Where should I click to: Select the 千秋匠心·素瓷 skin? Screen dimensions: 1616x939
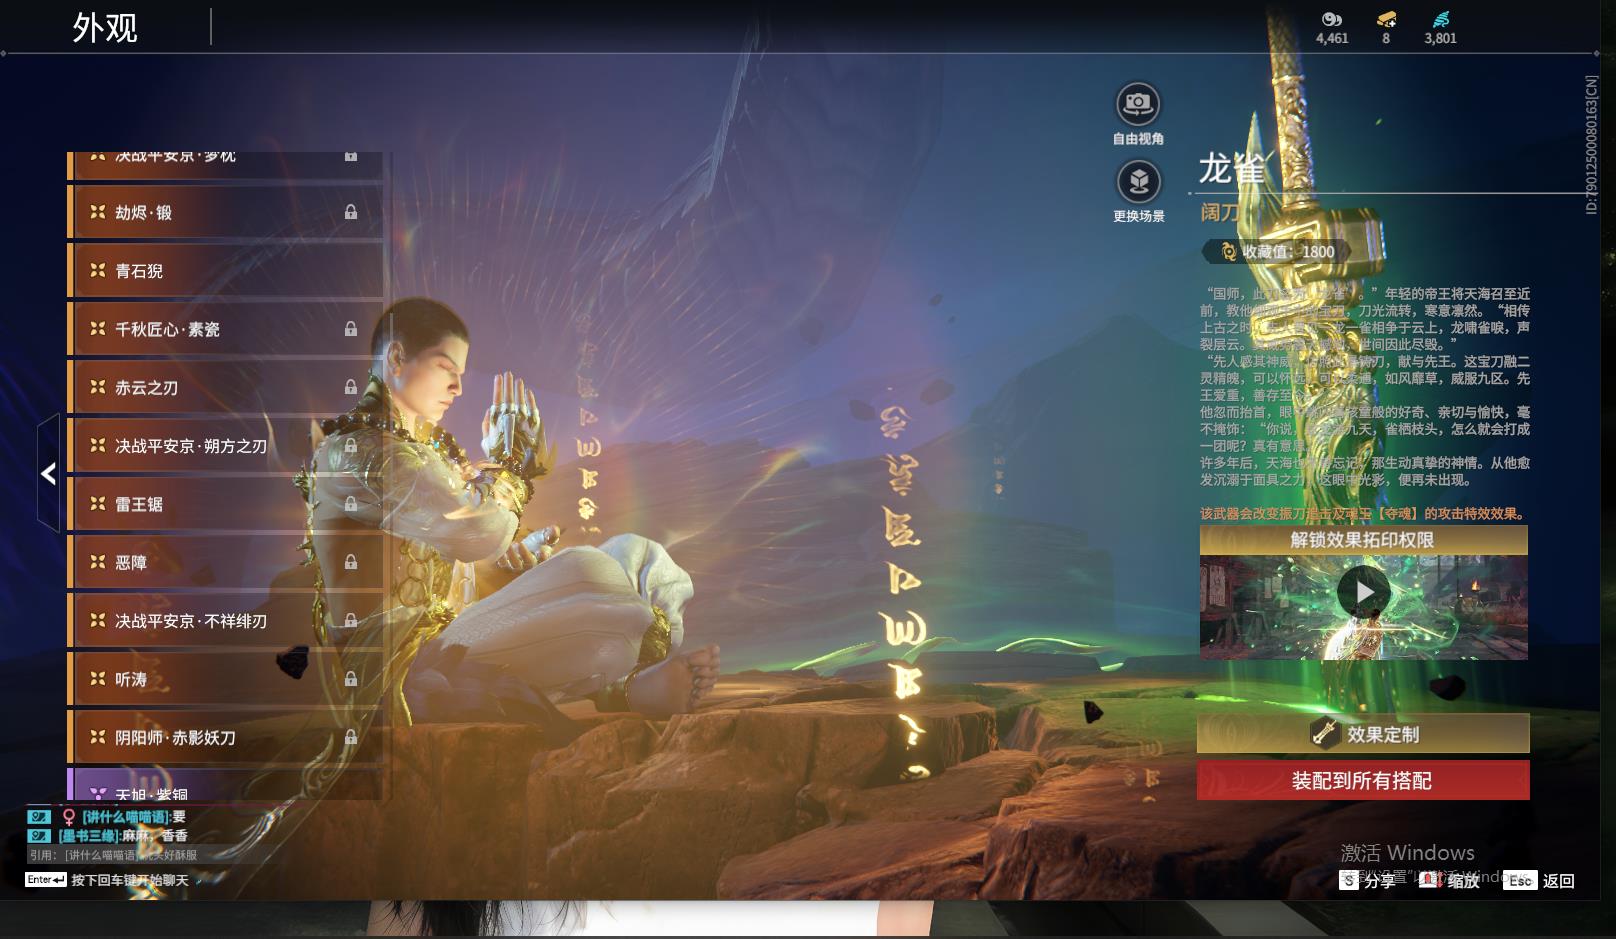click(x=225, y=329)
